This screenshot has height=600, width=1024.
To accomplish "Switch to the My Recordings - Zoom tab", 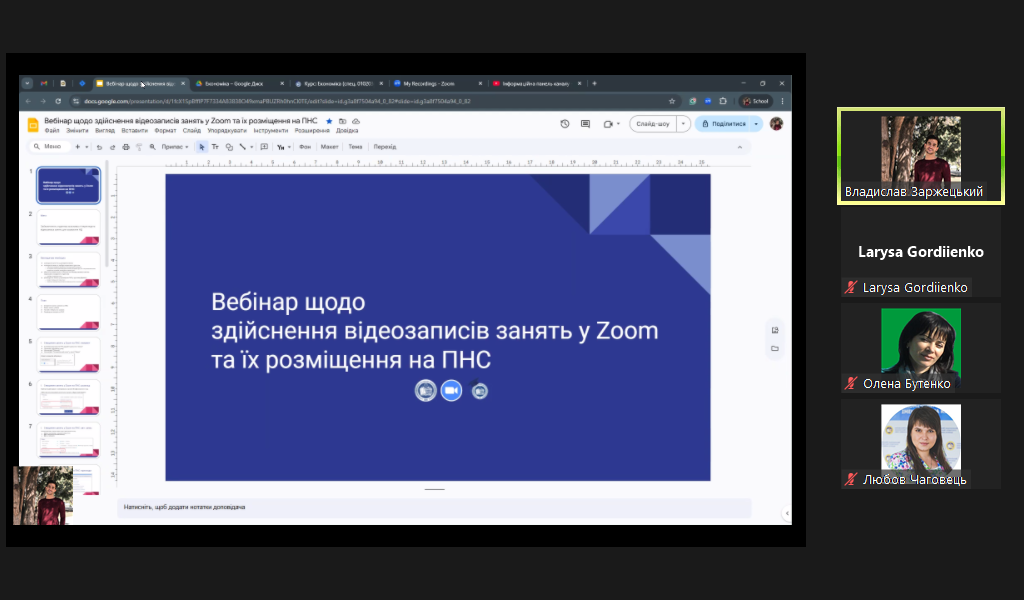I will click(x=428, y=84).
